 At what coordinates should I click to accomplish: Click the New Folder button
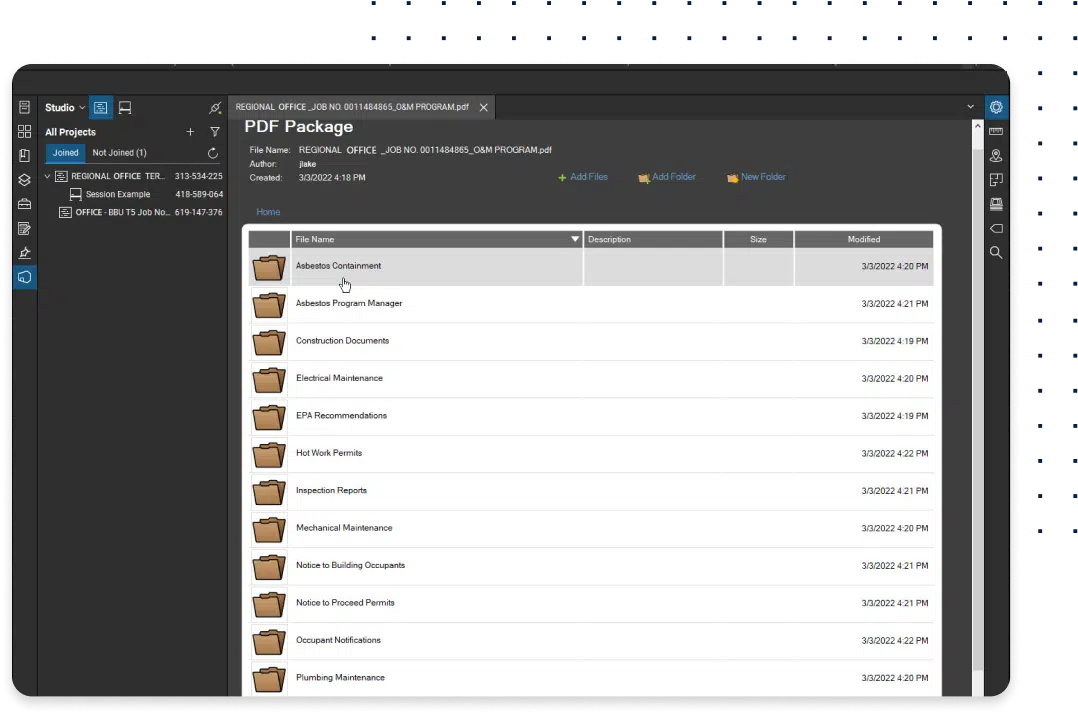click(x=756, y=177)
